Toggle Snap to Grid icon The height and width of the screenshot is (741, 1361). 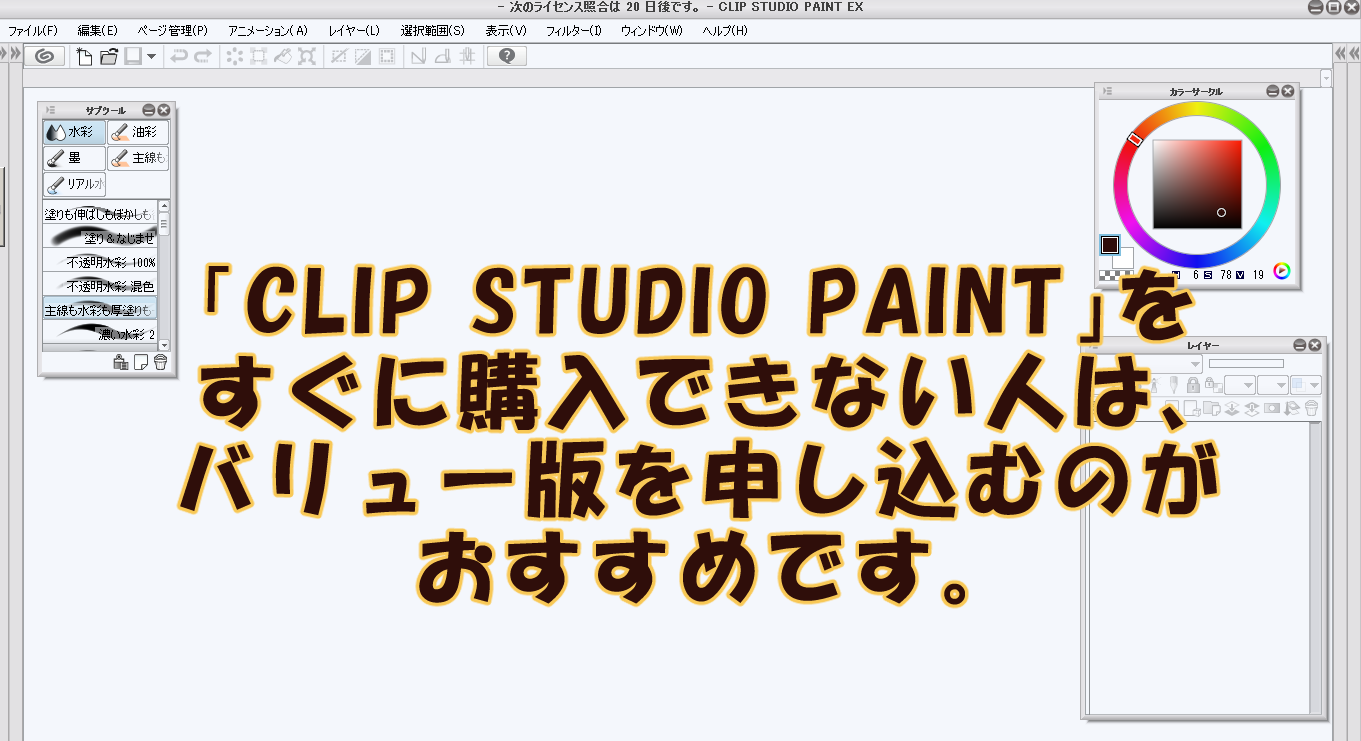tap(467, 56)
